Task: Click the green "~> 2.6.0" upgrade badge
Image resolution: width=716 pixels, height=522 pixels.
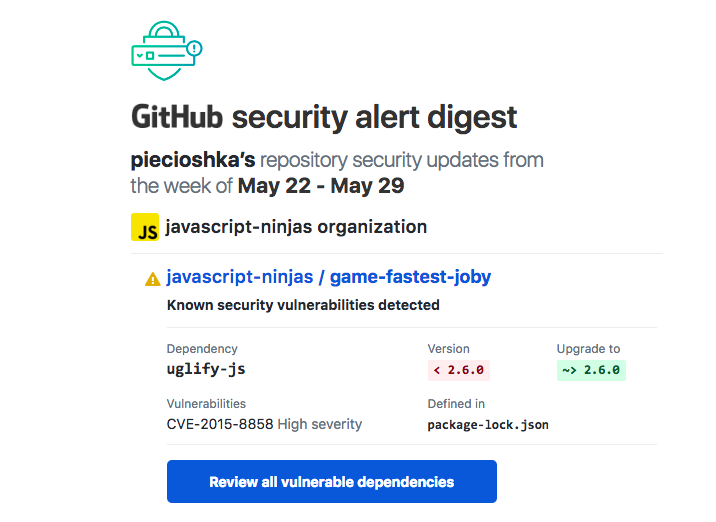Action: 591,370
